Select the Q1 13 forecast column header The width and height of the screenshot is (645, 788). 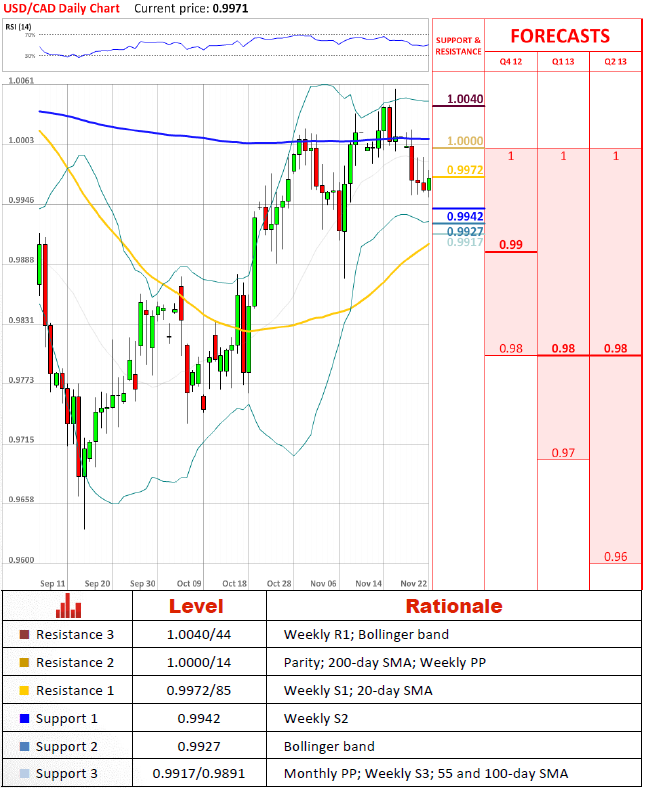563,62
